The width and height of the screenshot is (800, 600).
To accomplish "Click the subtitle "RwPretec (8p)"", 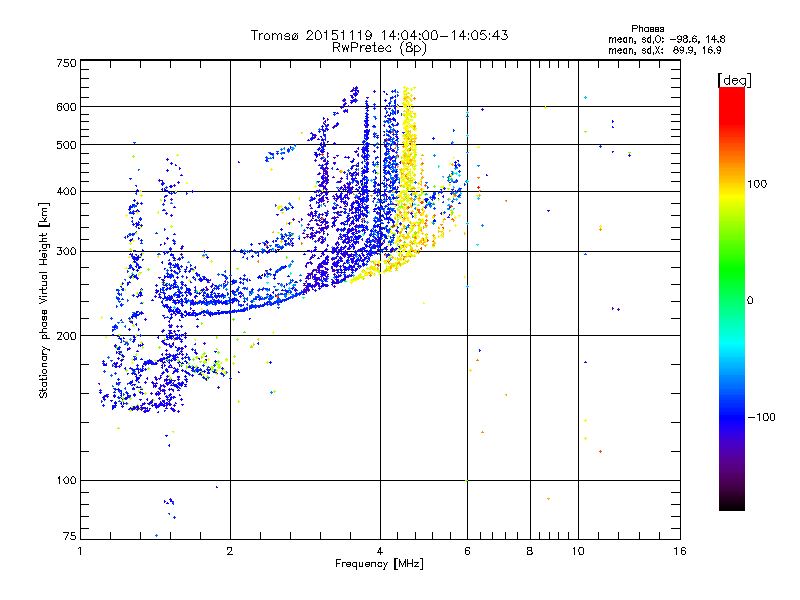I will [x=379, y=48].
